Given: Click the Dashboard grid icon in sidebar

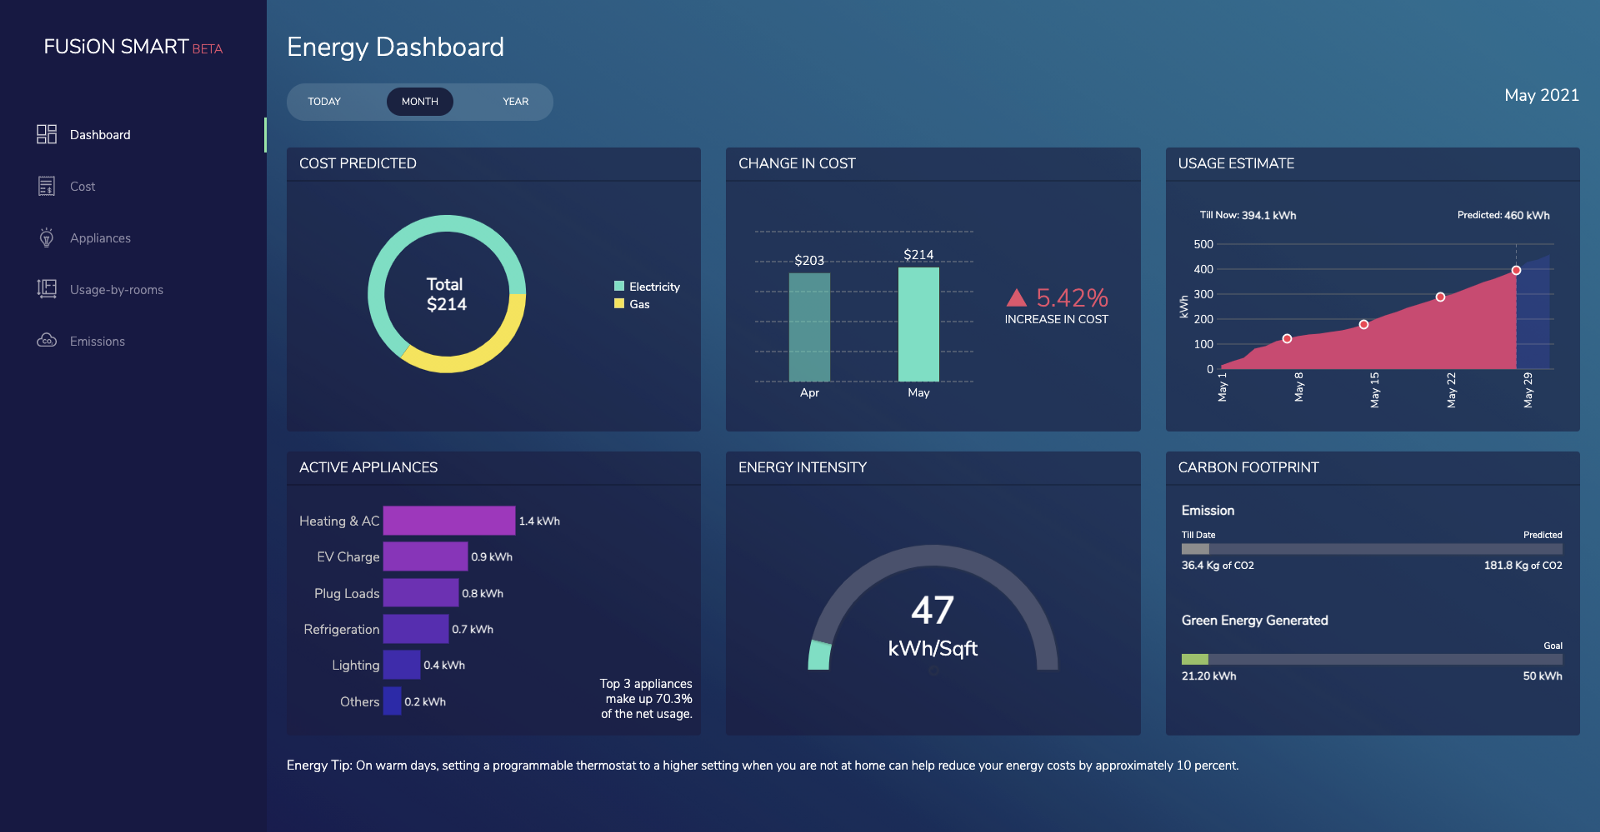Looking at the screenshot, I should pos(46,134).
